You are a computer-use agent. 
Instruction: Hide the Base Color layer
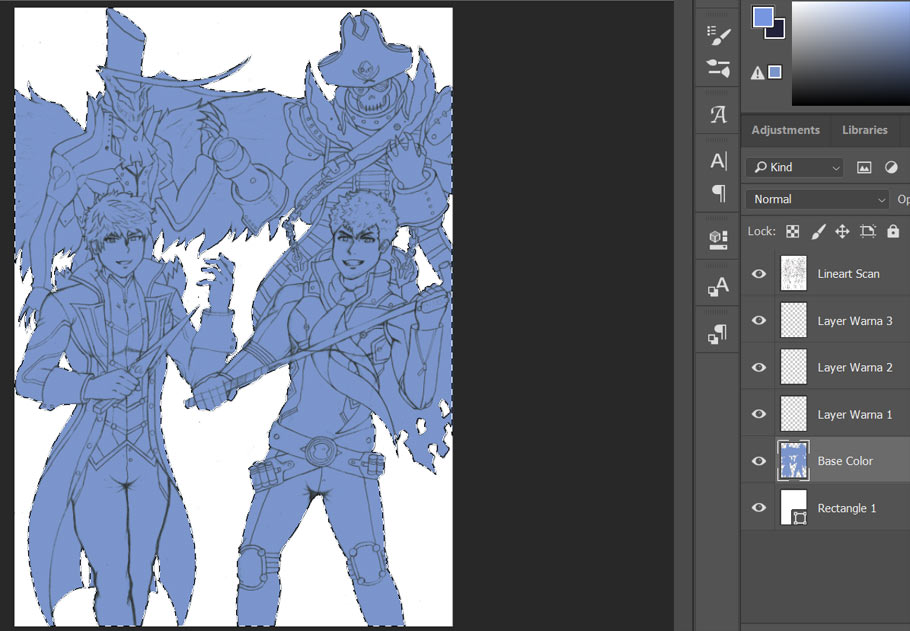759,461
